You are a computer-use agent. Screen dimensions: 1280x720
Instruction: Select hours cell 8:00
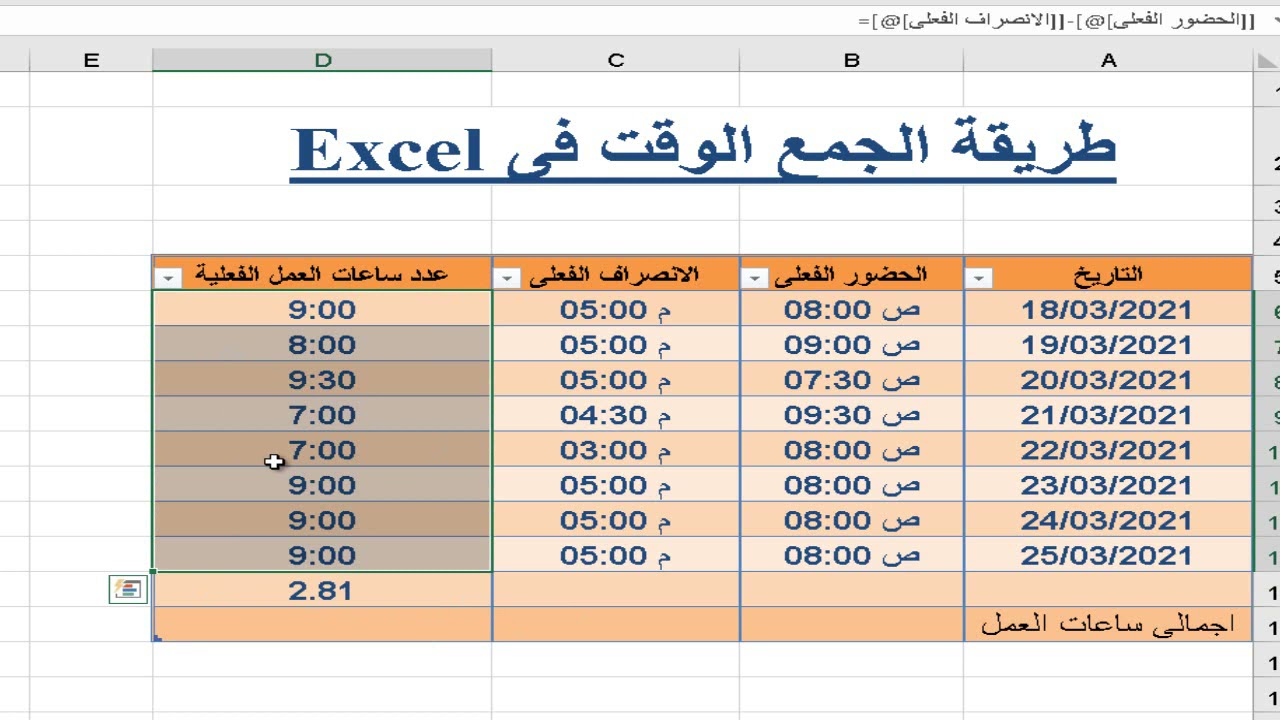pyautogui.click(x=322, y=344)
